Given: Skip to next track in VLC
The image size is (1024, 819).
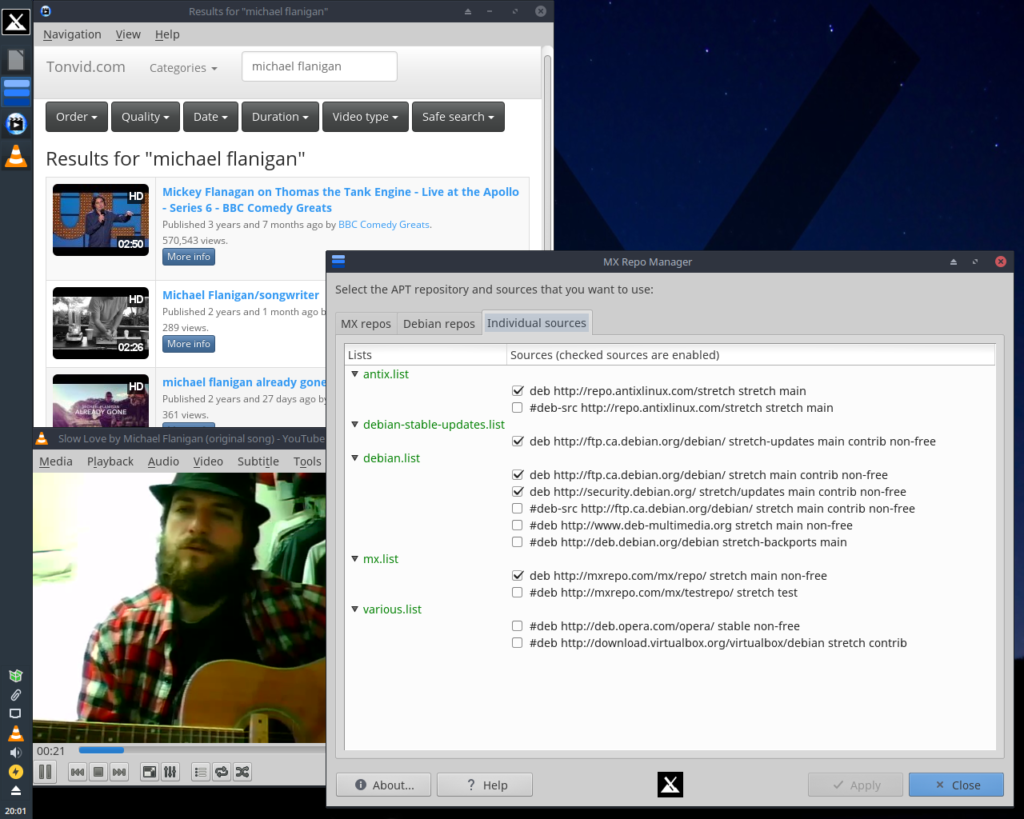Looking at the screenshot, I should click(119, 772).
